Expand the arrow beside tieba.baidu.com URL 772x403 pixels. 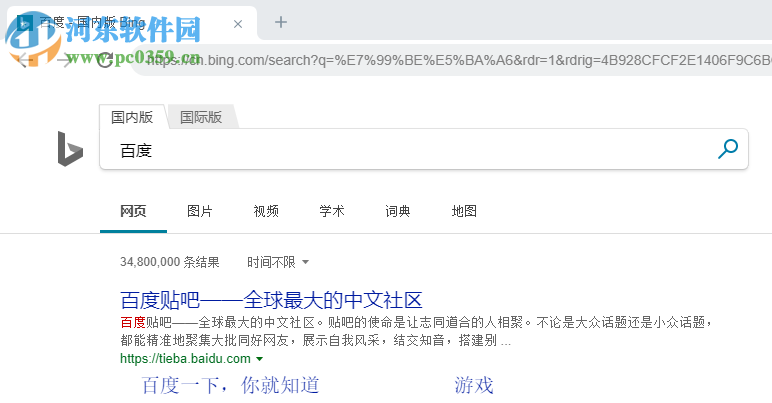click(259, 359)
